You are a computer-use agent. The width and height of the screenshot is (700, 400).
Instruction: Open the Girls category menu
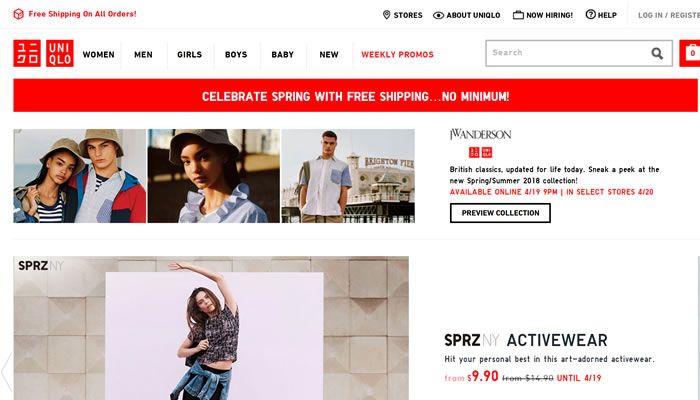190,54
